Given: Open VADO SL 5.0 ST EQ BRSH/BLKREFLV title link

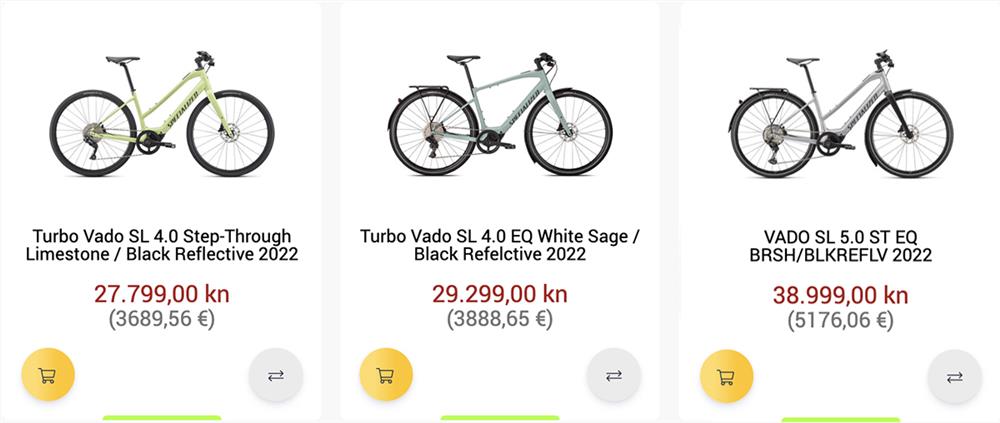Looking at the screenshot, I should point(840,246).
